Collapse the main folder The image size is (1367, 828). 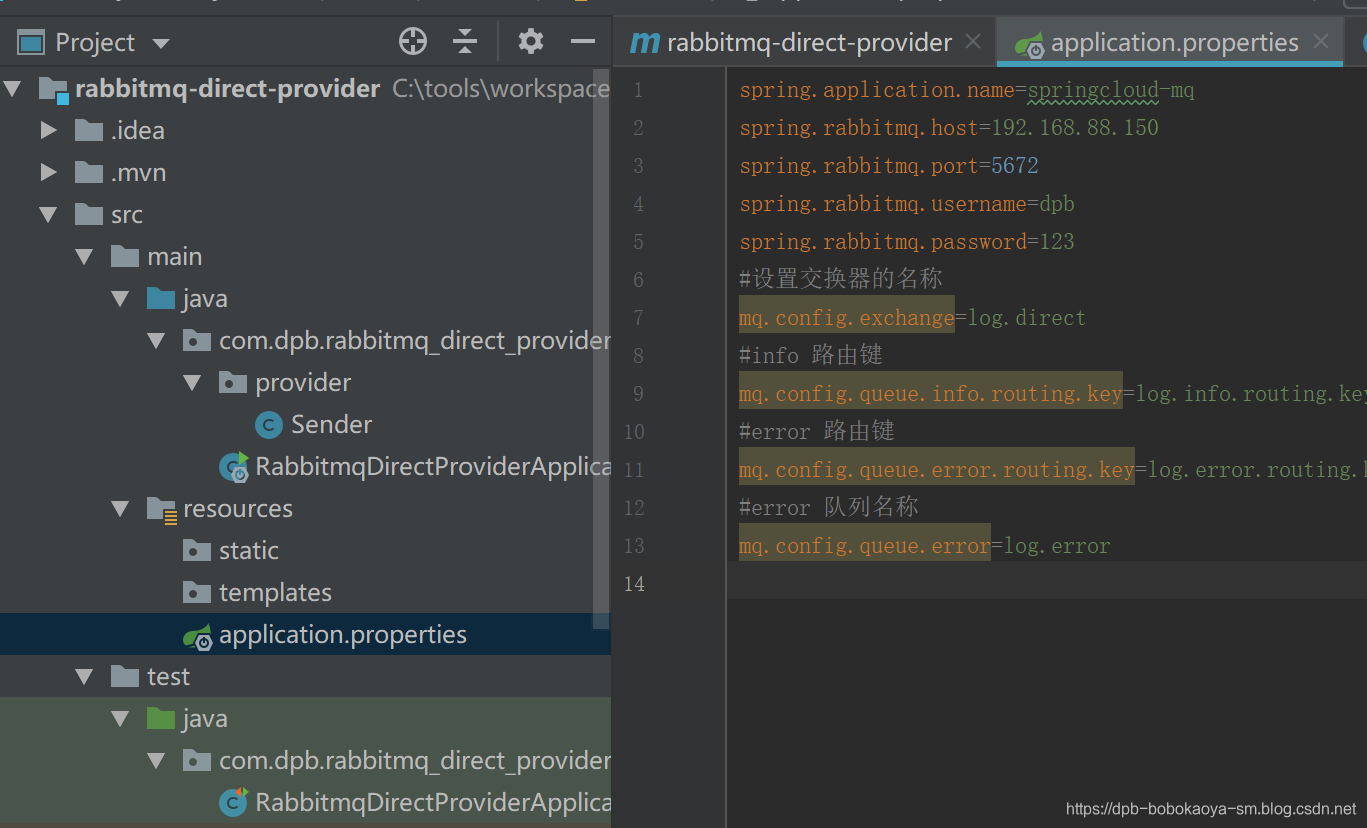click(84, 257)
